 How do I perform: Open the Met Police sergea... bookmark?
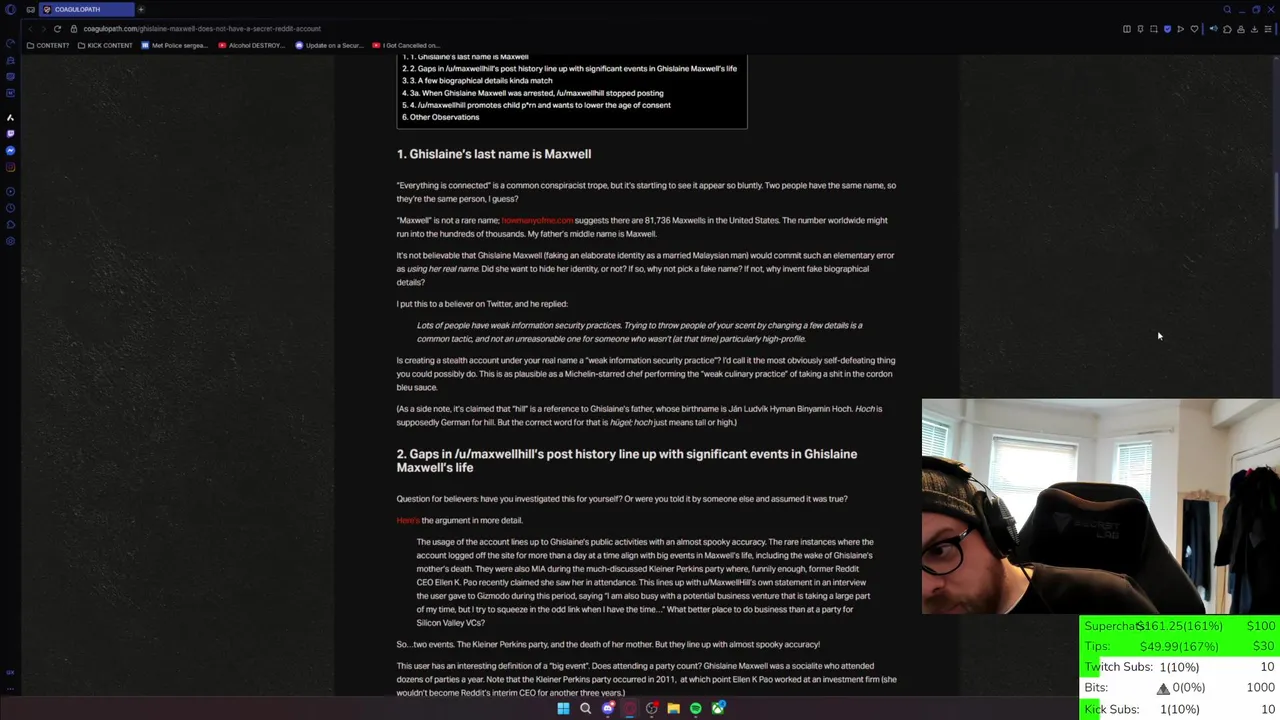pos(175,45)
